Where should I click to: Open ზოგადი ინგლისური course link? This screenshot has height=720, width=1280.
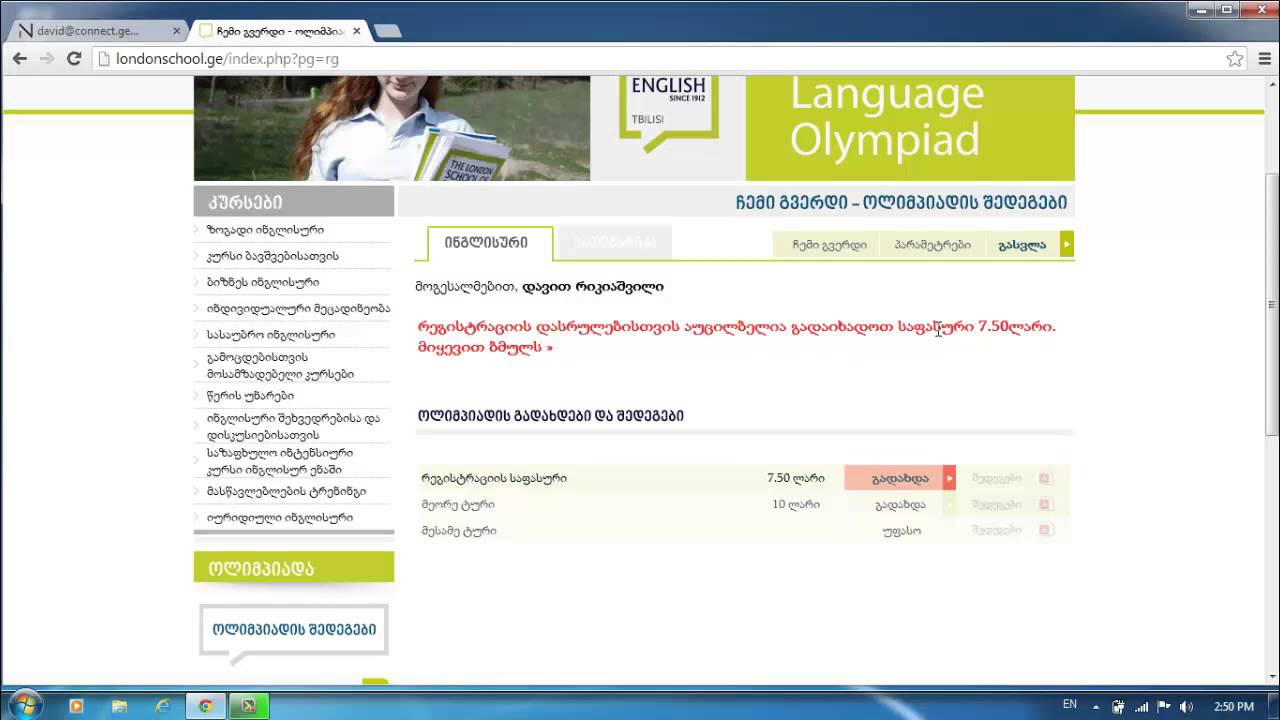[x=265, y=230]
